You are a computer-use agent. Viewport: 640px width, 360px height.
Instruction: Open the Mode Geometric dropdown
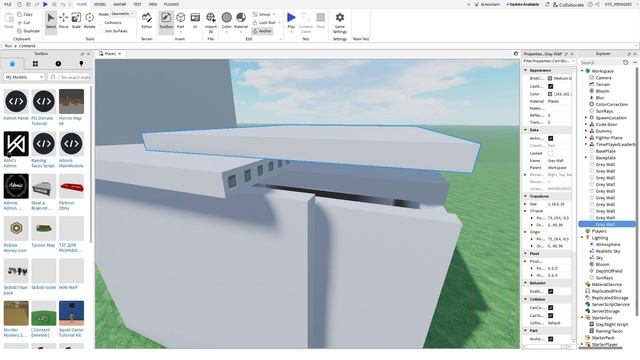122,14
